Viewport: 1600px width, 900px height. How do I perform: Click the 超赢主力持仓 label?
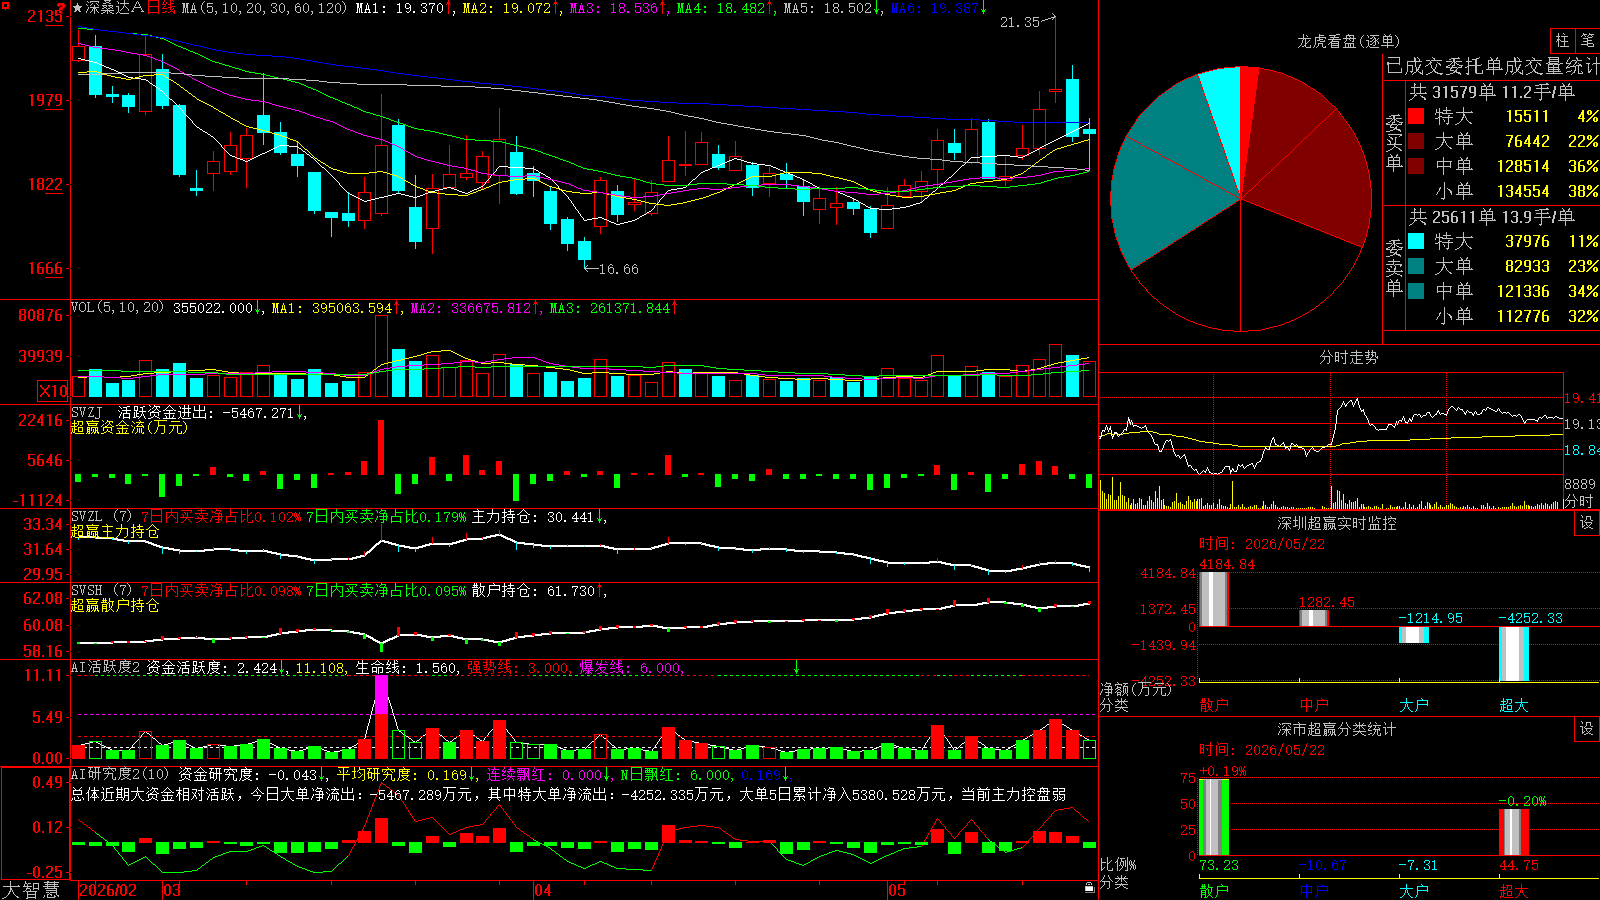click(115, 531)
